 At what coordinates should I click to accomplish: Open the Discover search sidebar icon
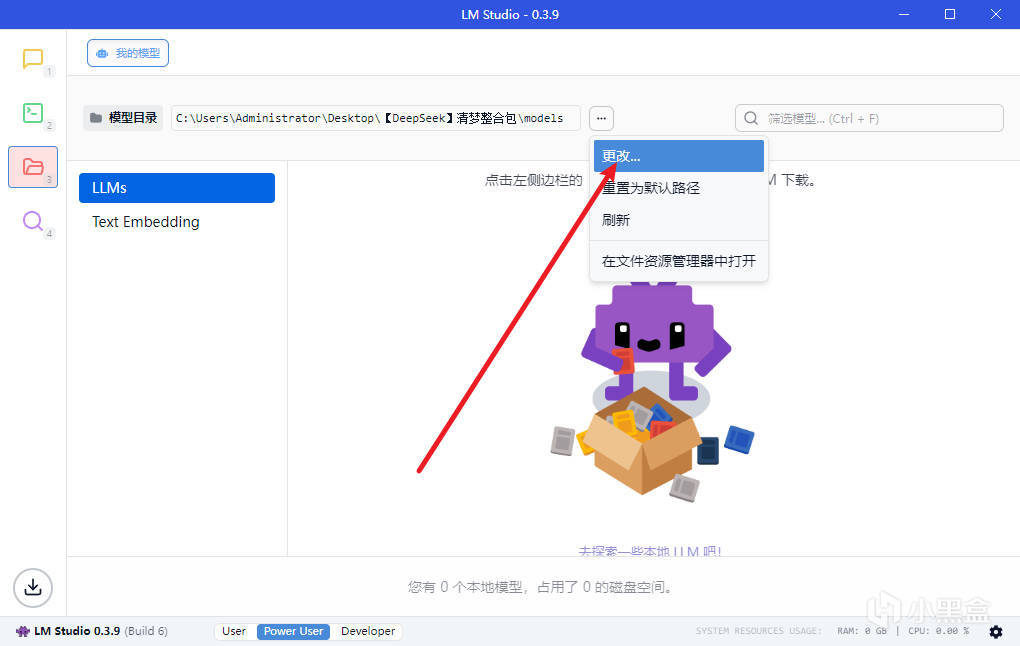33,221
